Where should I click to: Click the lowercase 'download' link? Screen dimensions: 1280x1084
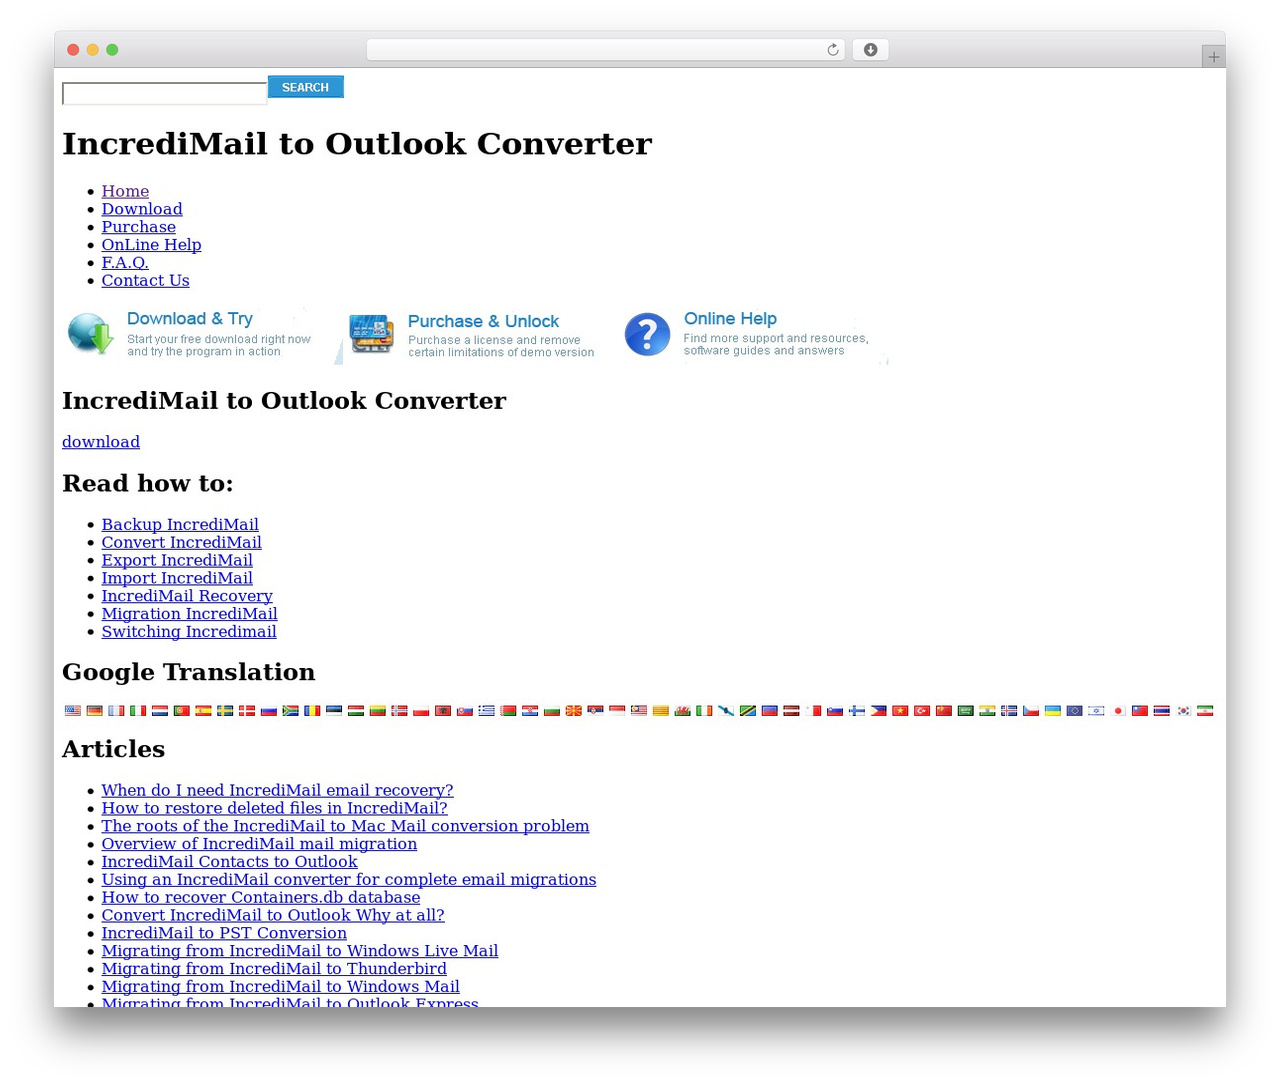(101, 442)
